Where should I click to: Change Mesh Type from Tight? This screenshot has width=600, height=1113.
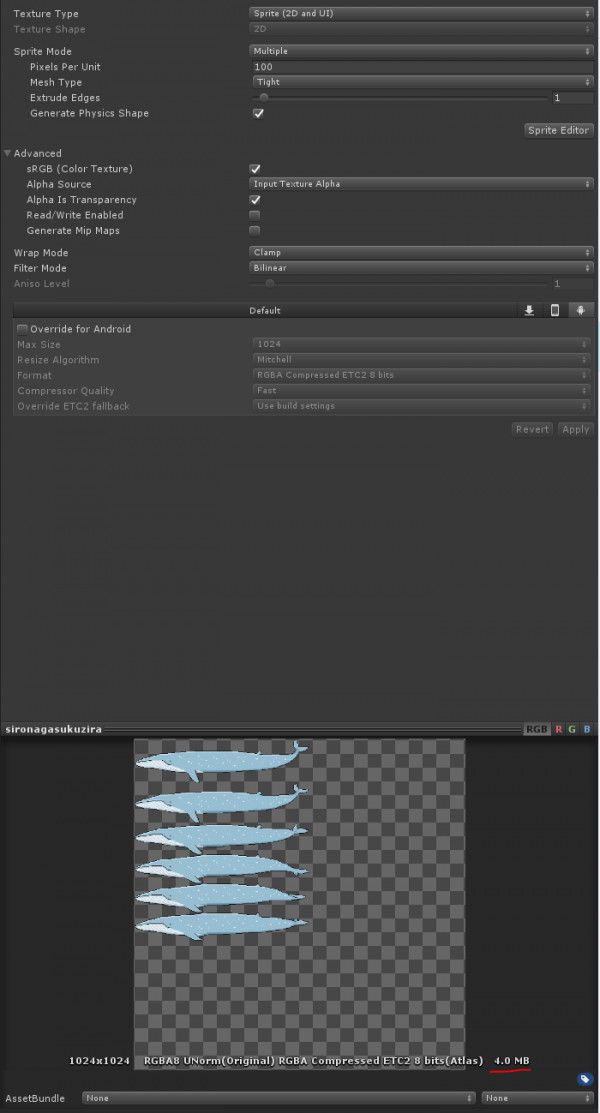tap(424, 82)
